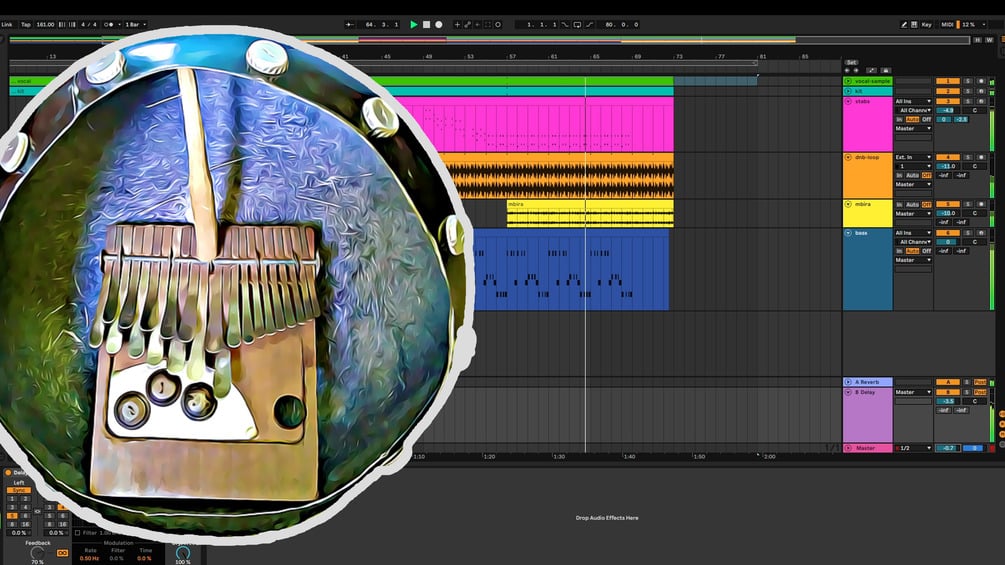
Task: Click the Tap tempo button
Action: [x=26, y=24]
